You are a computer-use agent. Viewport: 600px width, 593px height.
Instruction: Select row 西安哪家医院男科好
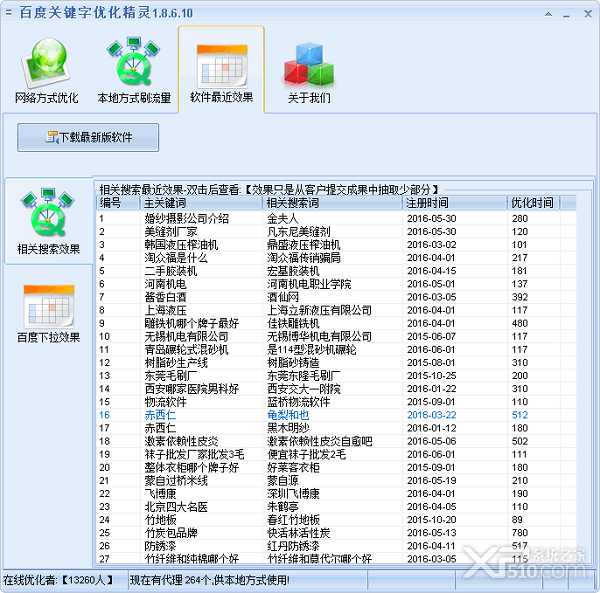(x=336, y=389)
